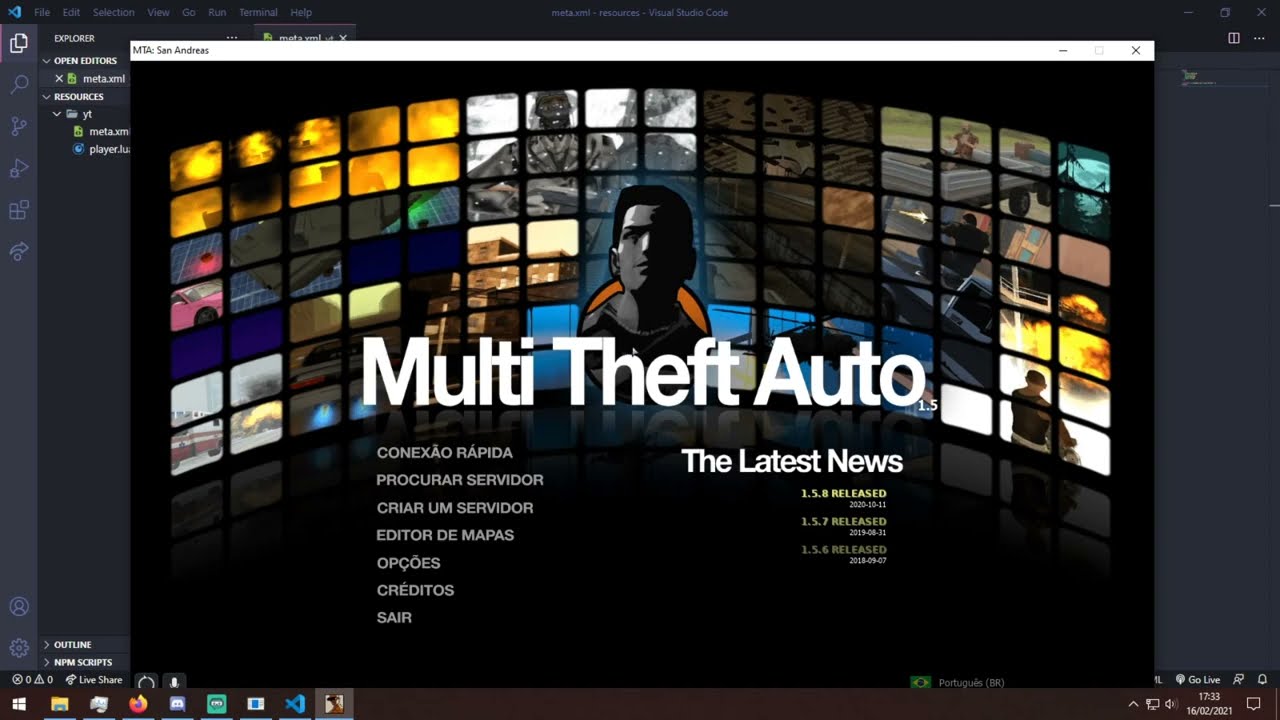Open the Search view in VS Code

(x=19, y=85)
